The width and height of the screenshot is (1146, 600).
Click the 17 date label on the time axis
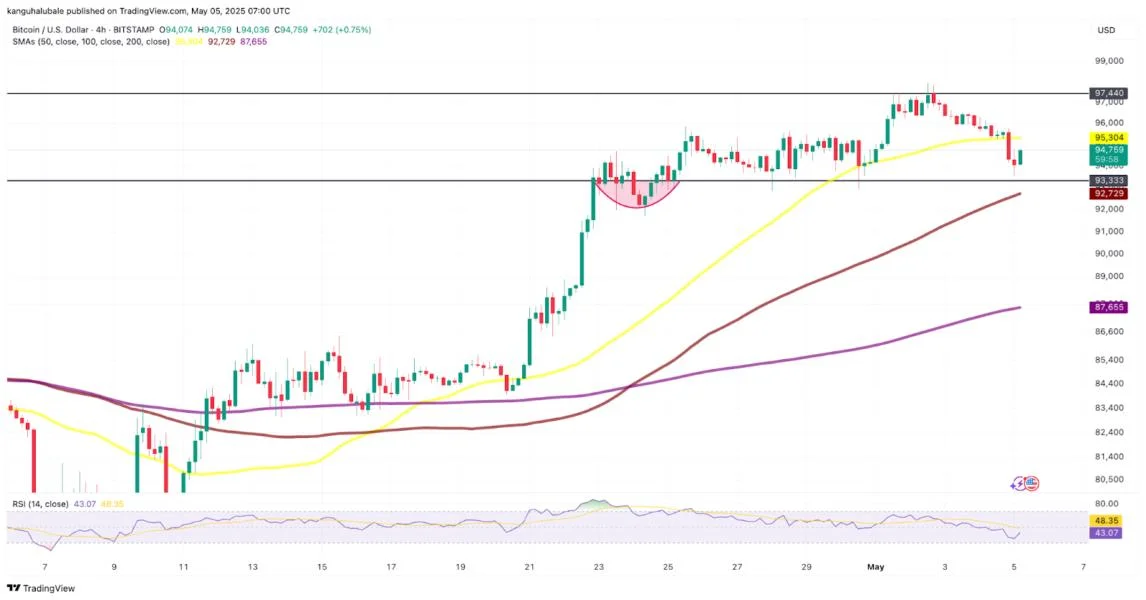tap(391, 567)
